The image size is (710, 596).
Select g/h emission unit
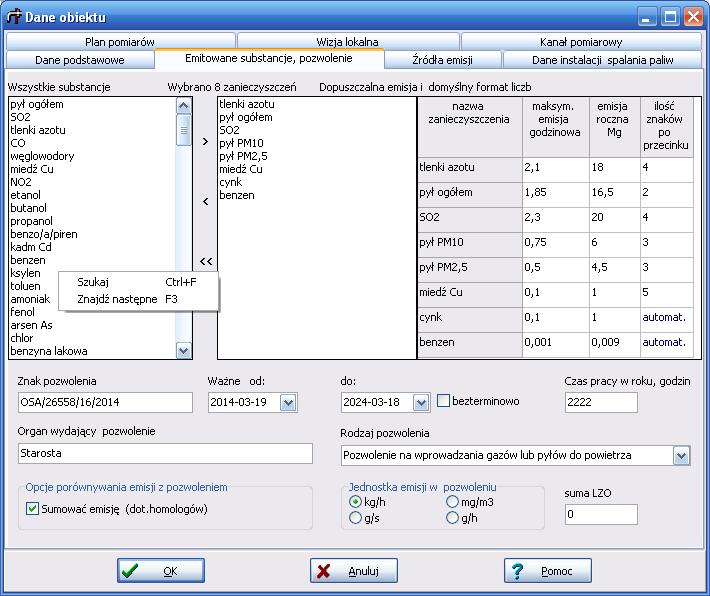pyautogui.click(x=452, y=518)
